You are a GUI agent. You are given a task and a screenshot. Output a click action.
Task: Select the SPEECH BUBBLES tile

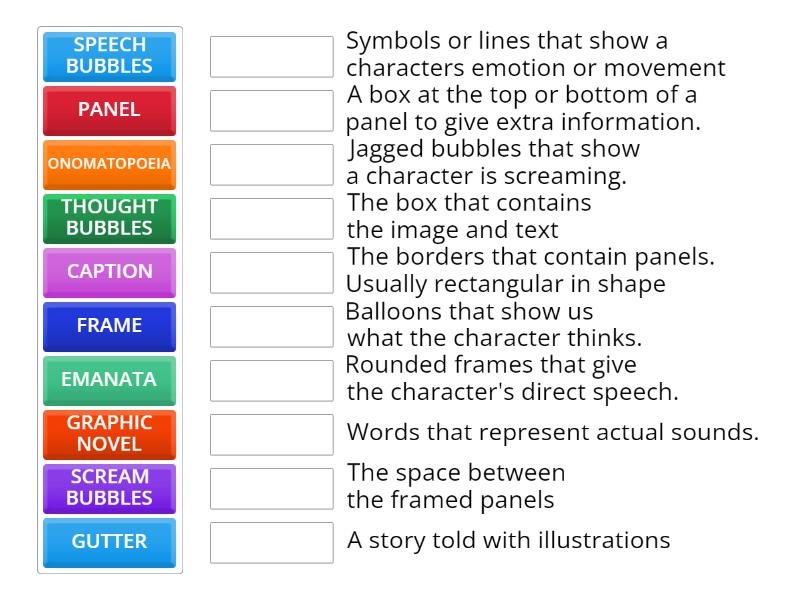(x=109, y=57)
